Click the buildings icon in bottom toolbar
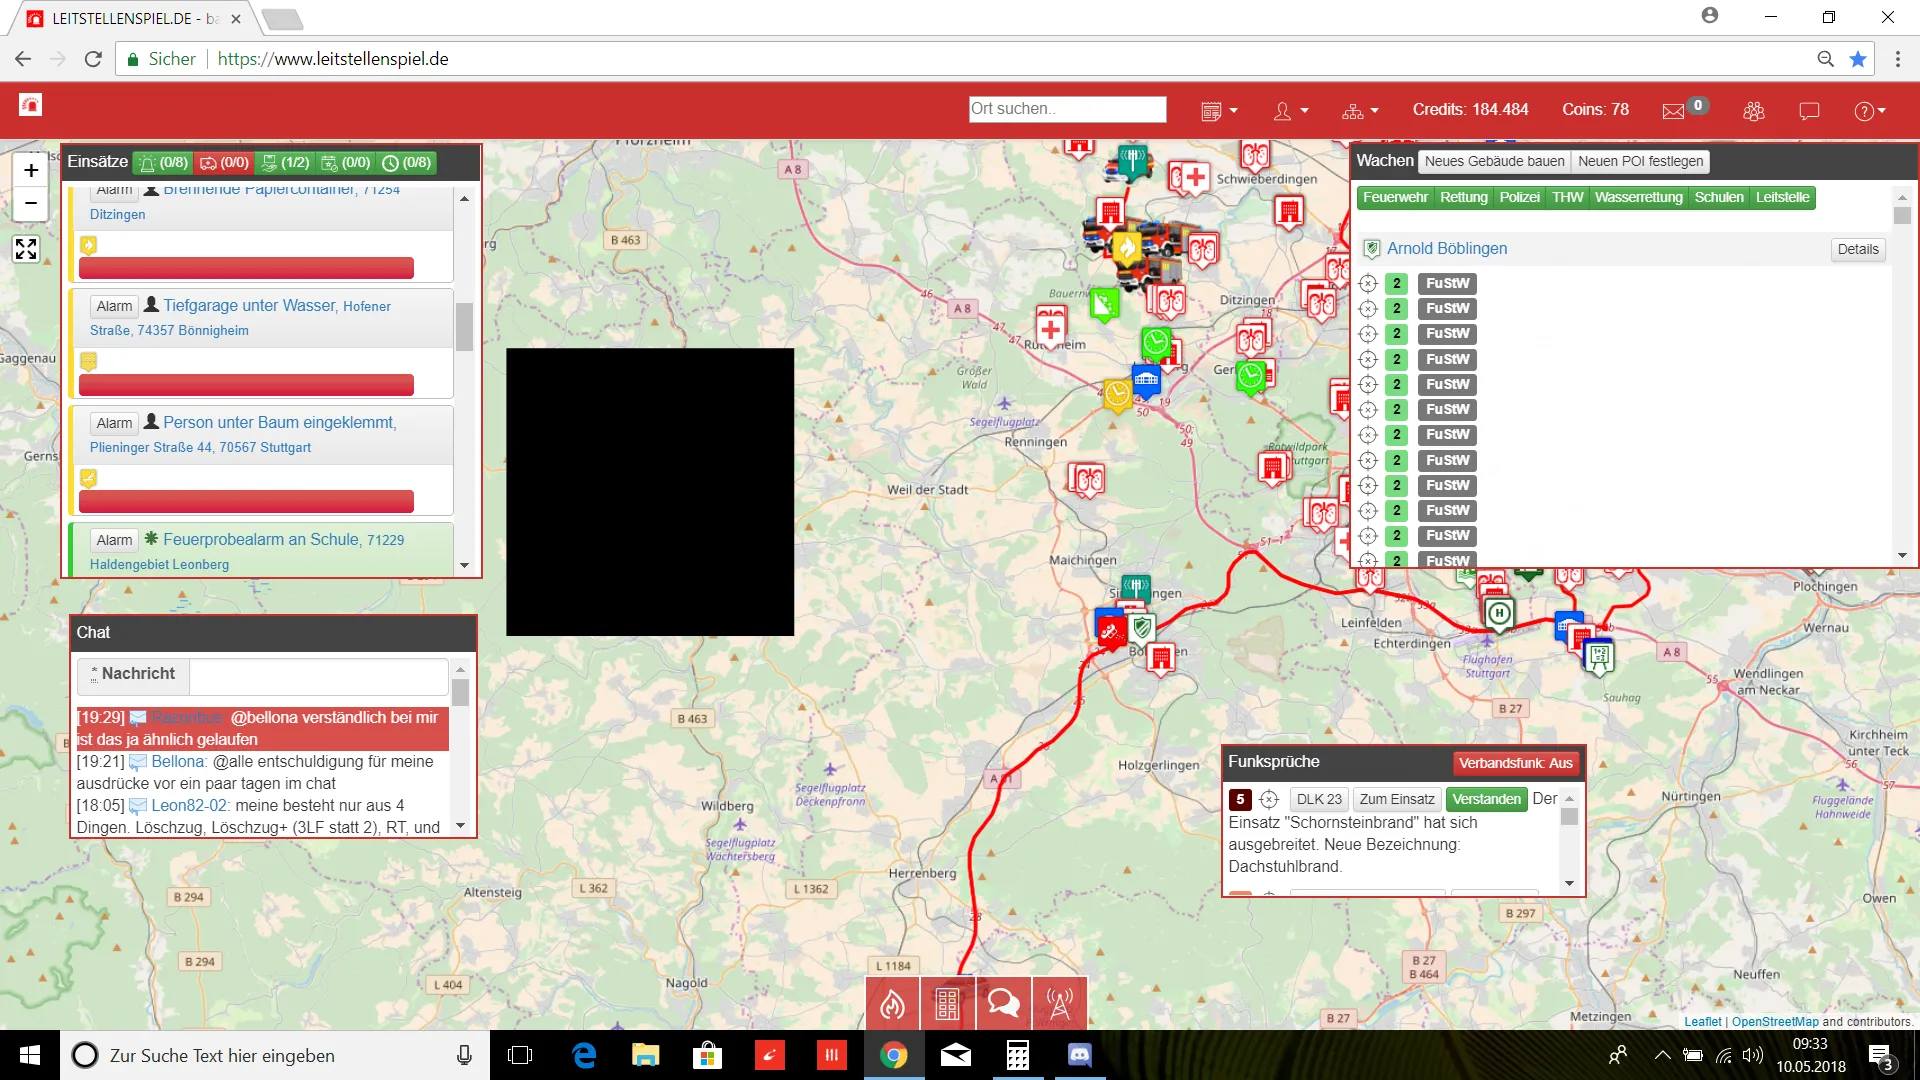1920x1080 pixels. click(x=947, y=1003)
